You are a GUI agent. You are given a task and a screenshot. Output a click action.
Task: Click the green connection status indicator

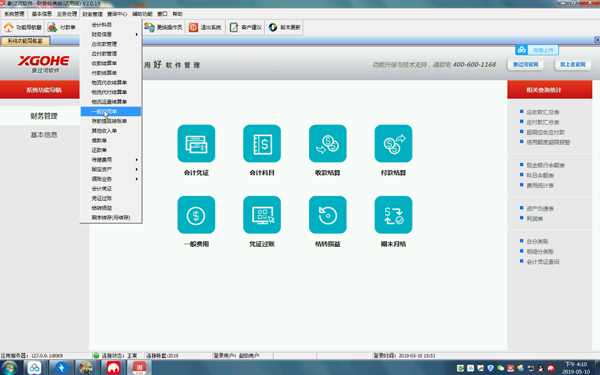96,355
